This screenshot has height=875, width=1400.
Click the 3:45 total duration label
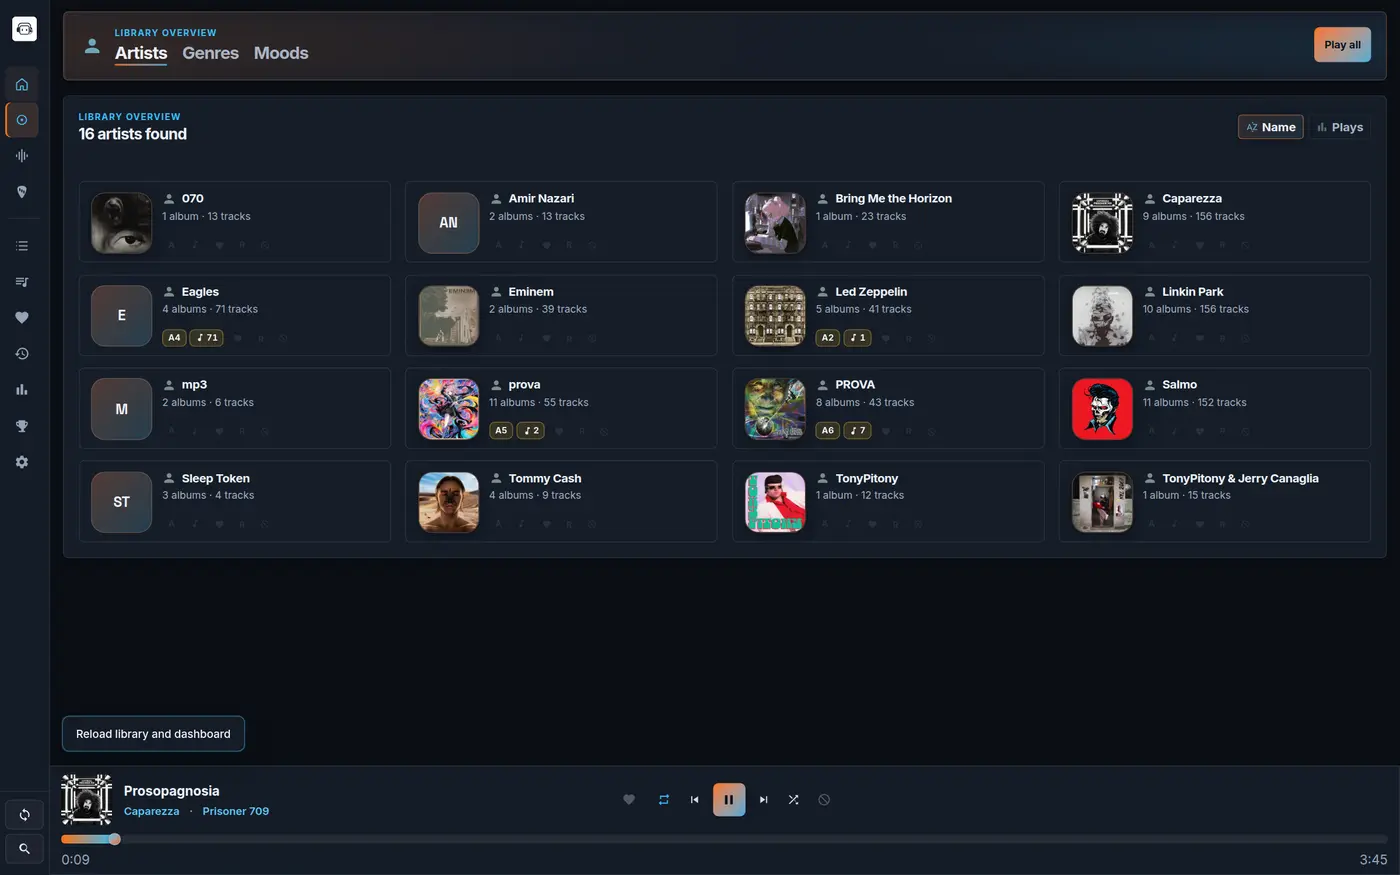pyautogui.click(x=1373, y=860)
